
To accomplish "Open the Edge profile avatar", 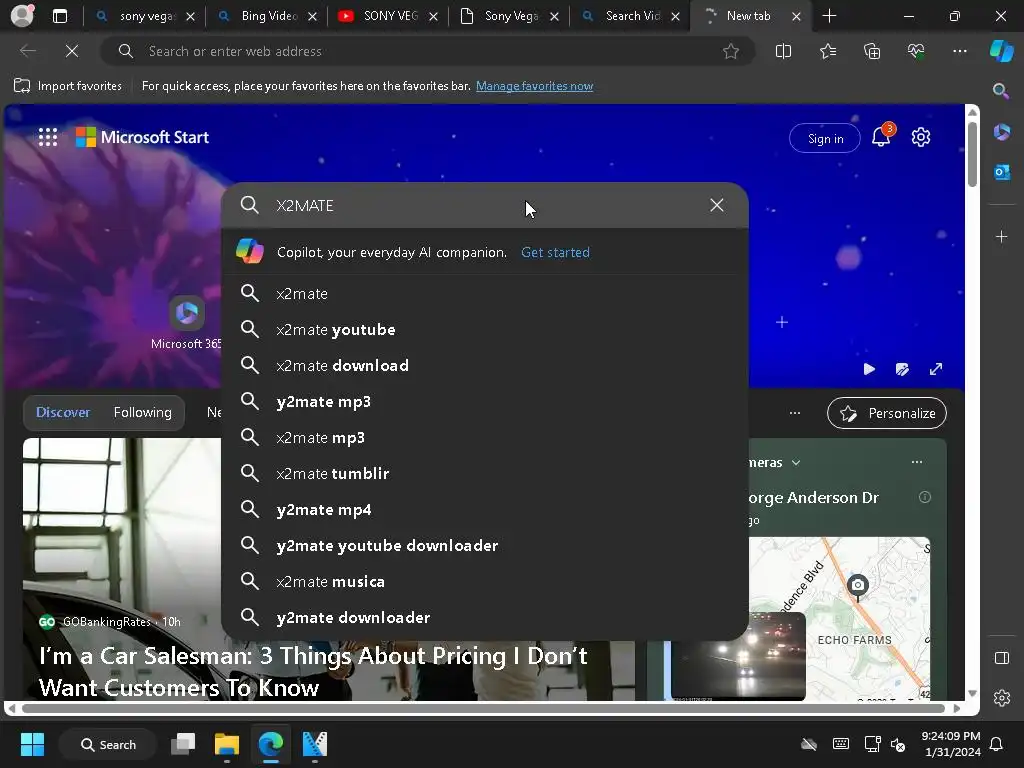I will 22,16.
